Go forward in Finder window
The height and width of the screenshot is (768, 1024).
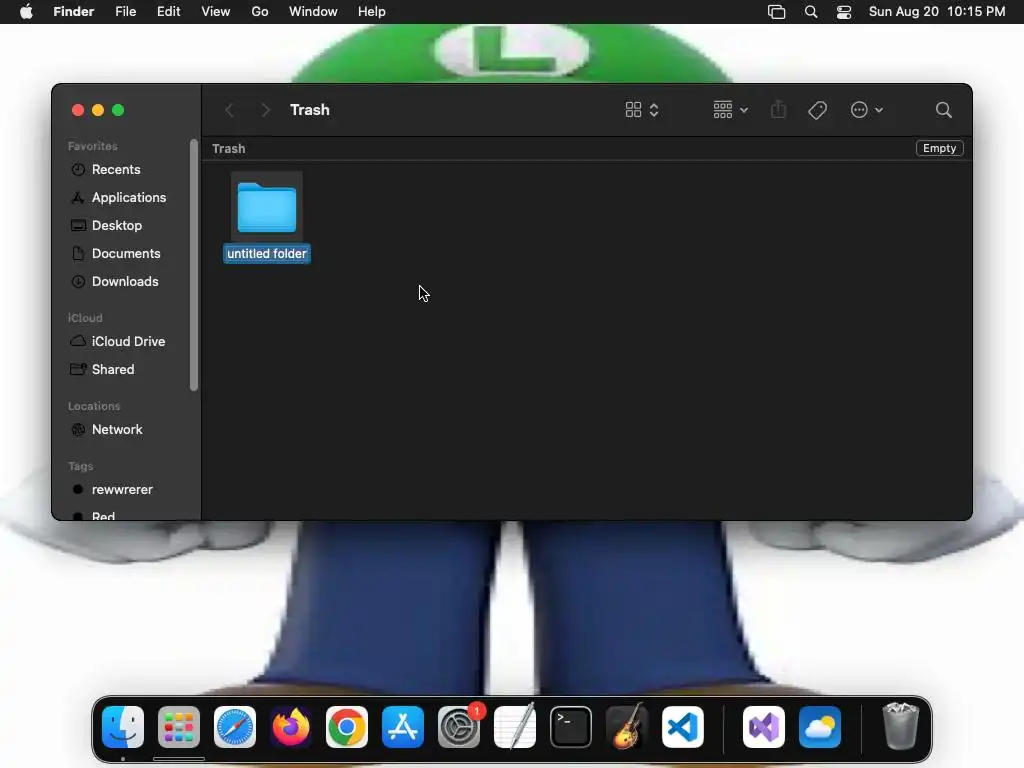(265, 110)
